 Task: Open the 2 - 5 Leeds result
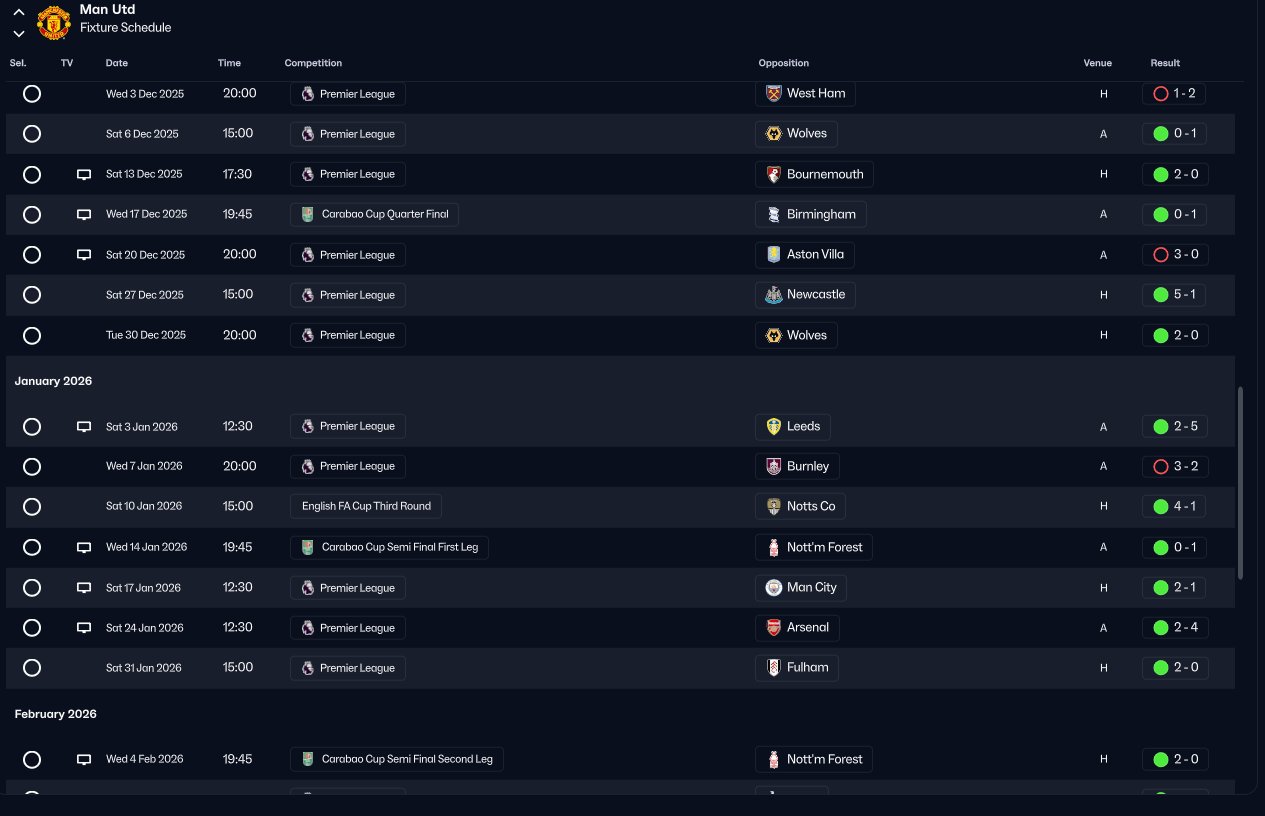point(1174,426)
